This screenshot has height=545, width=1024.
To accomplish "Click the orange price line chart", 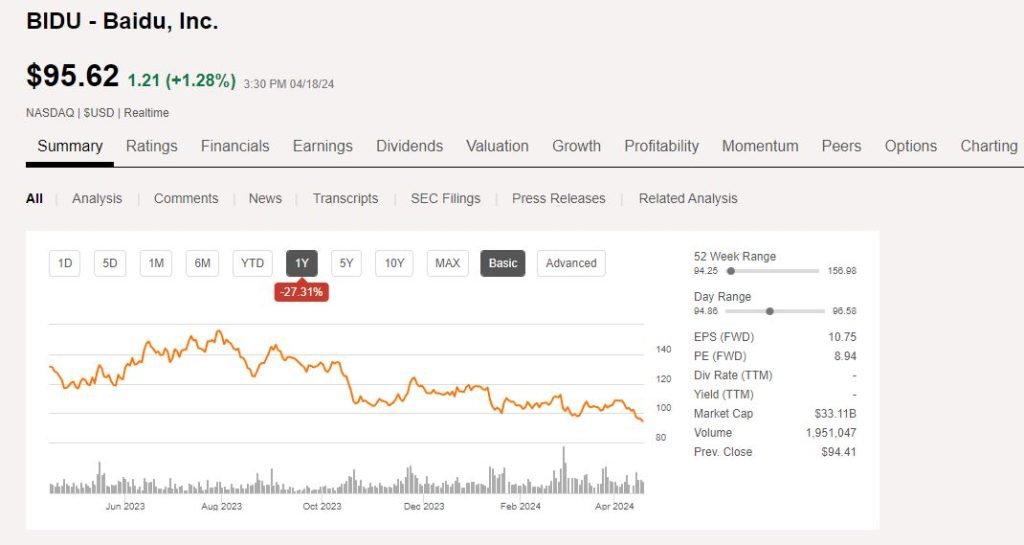I will click(346, 376).
